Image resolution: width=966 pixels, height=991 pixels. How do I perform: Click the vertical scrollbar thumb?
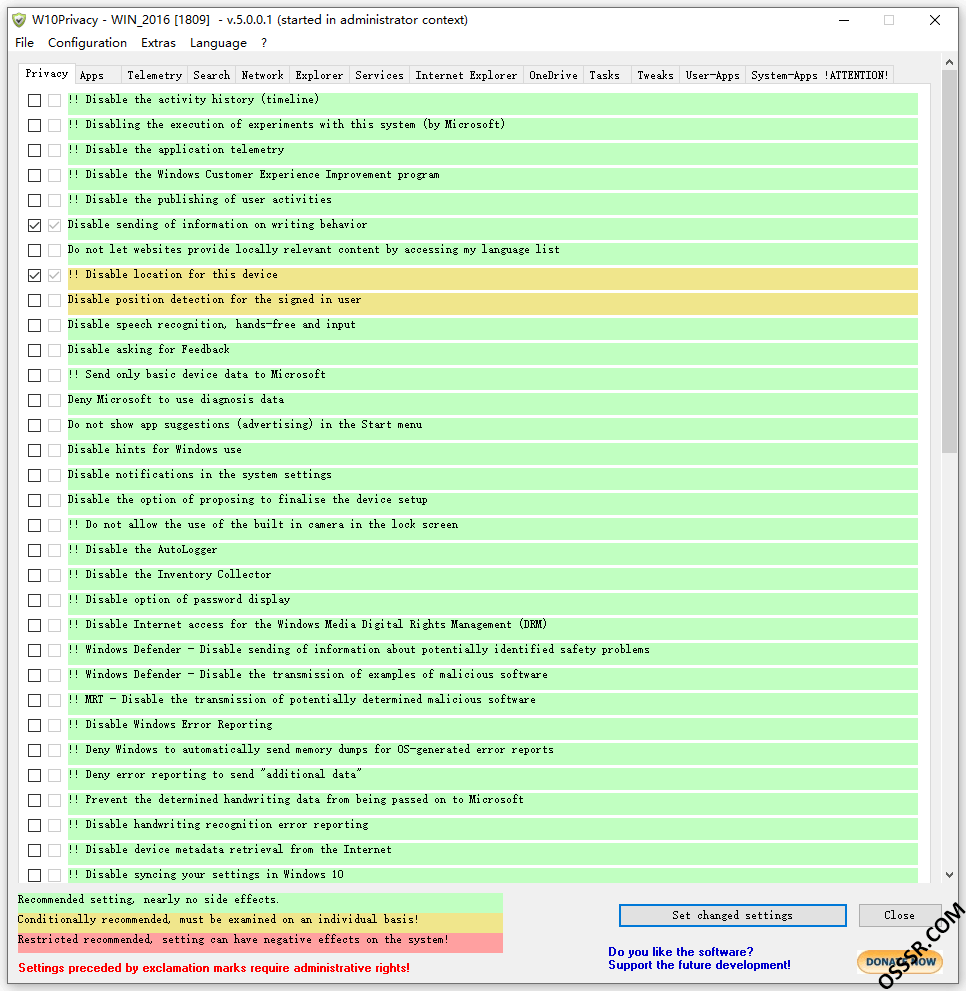(x=950, y=262)
